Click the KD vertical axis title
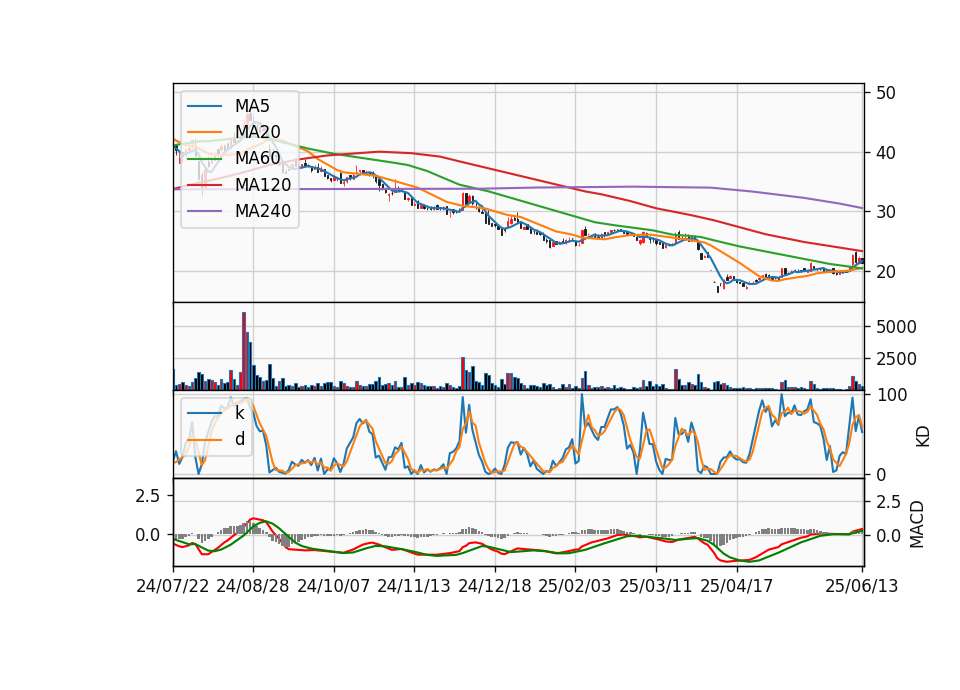 pos(922,436)
